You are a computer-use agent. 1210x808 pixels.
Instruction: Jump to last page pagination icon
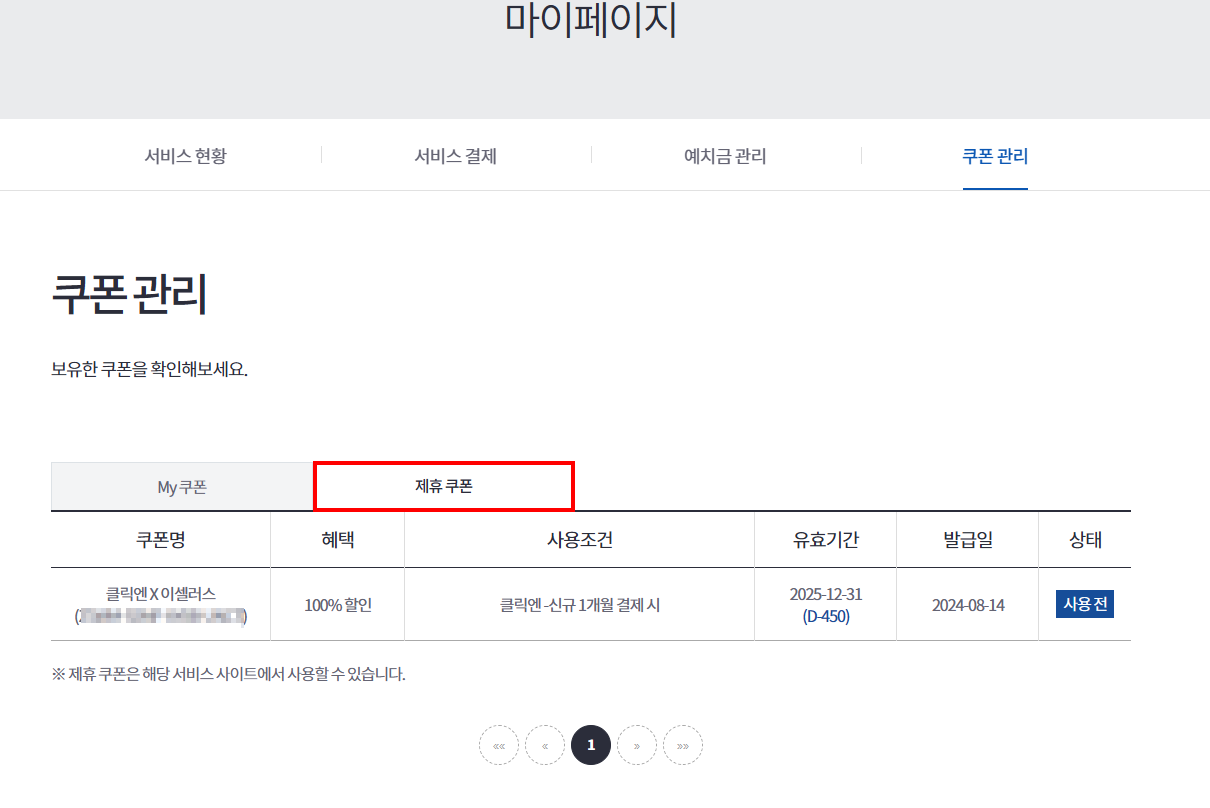pos(683,745)
